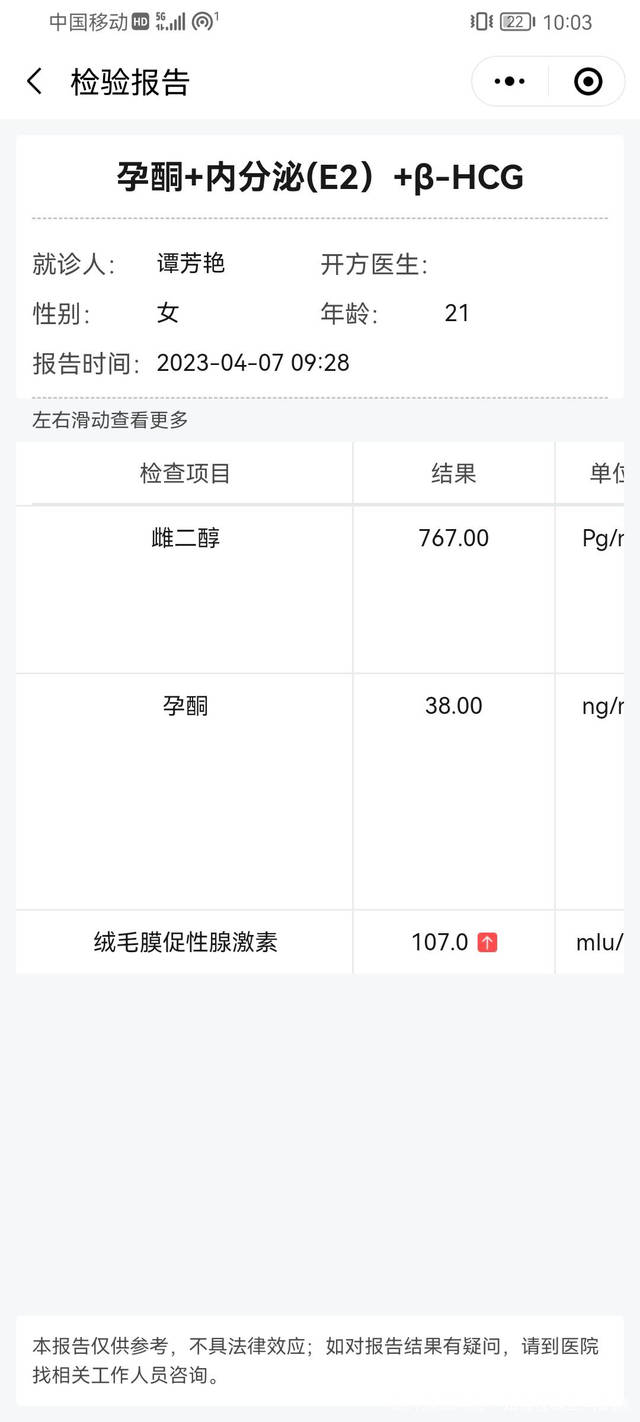Tap the 38.00 progesterone result
640x1422 pixels.
[453, 706]
